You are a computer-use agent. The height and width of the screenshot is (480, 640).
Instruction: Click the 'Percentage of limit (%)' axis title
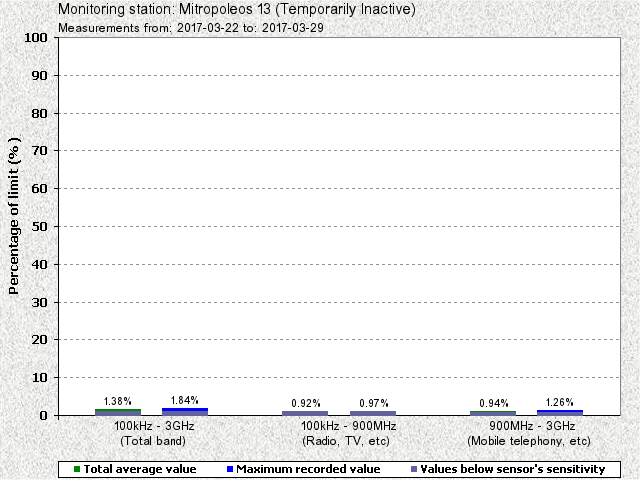point(13,215)
